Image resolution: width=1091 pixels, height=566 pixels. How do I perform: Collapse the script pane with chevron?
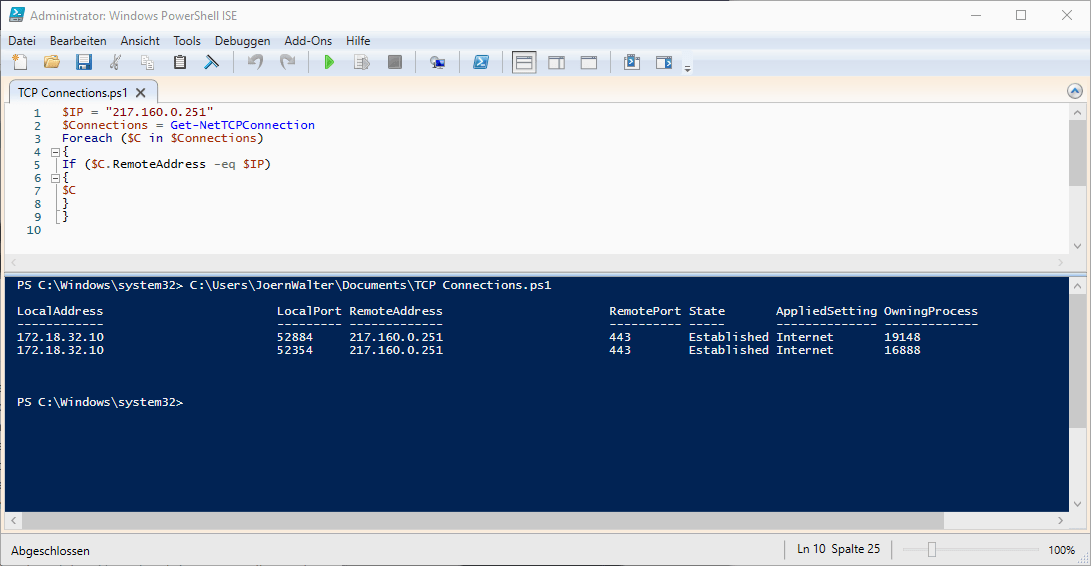1075,91
